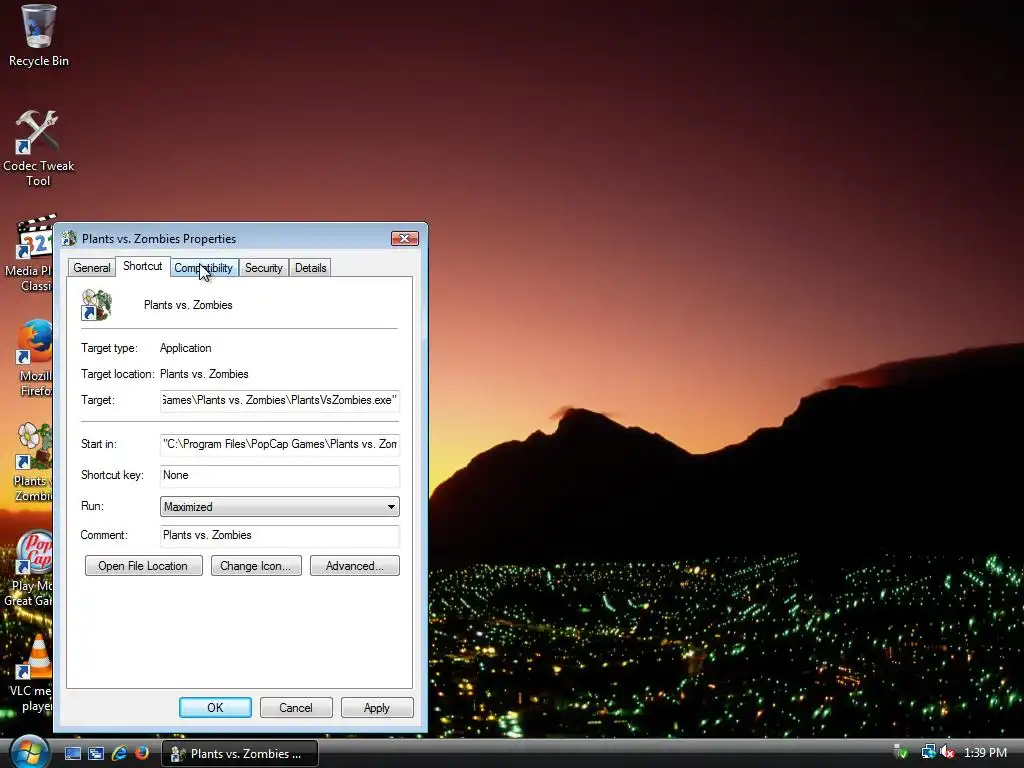Click Safely Remove Hardware tray icon
This screenshot has height=768, width=1024.
[x=901, y=752]
